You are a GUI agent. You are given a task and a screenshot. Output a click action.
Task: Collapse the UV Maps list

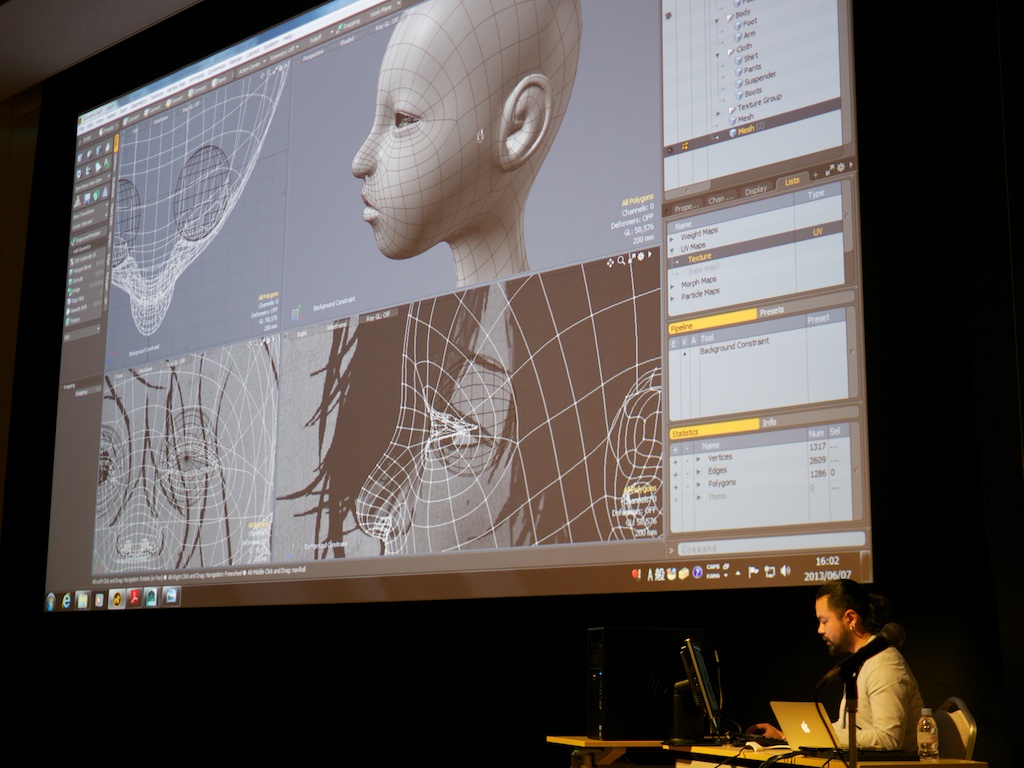673,250
